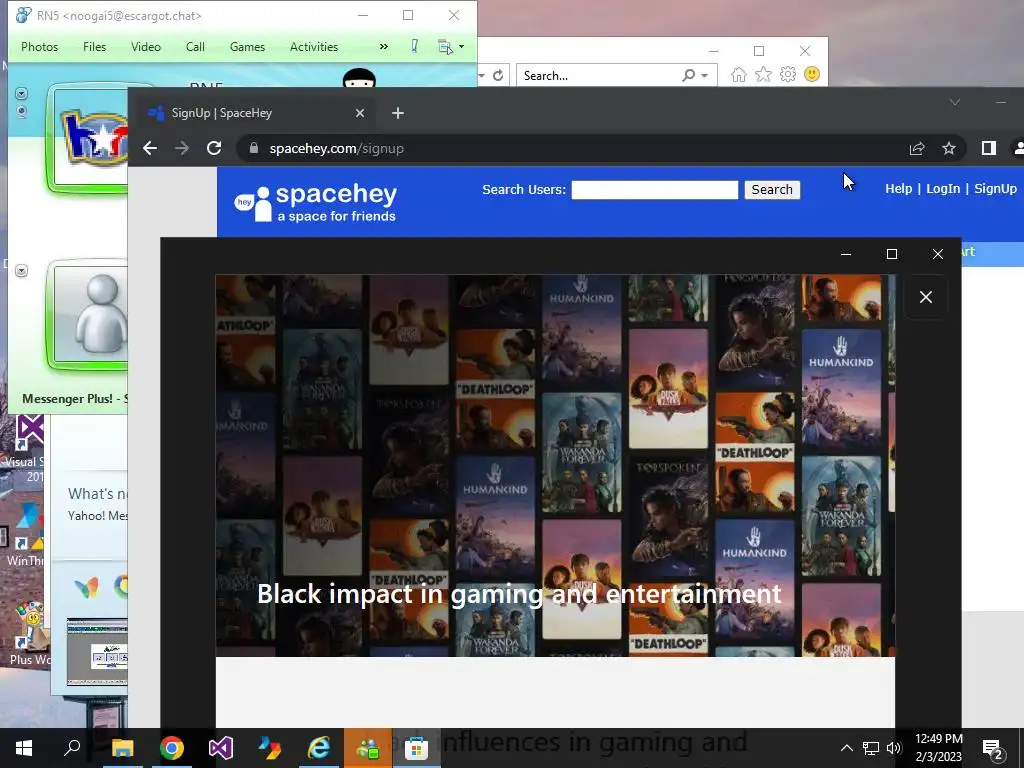This screenshot has width=1024, height=768.
Task: Click the Internet Explorer Search field
Action: coord(598,76)
